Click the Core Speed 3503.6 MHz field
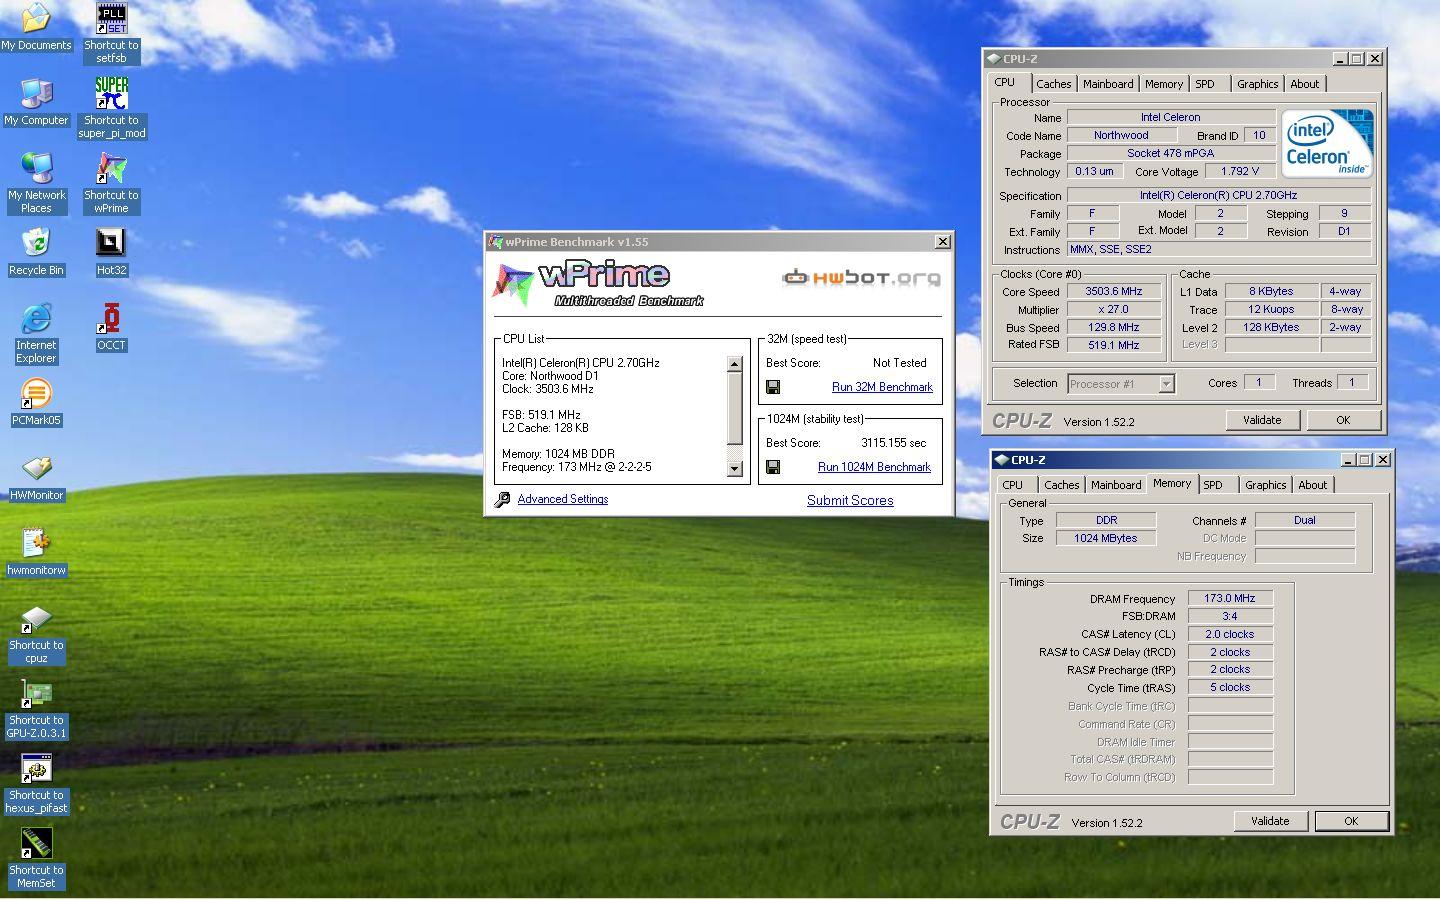Viewport: 1440px width, 900px height. tap(1113, 292)
